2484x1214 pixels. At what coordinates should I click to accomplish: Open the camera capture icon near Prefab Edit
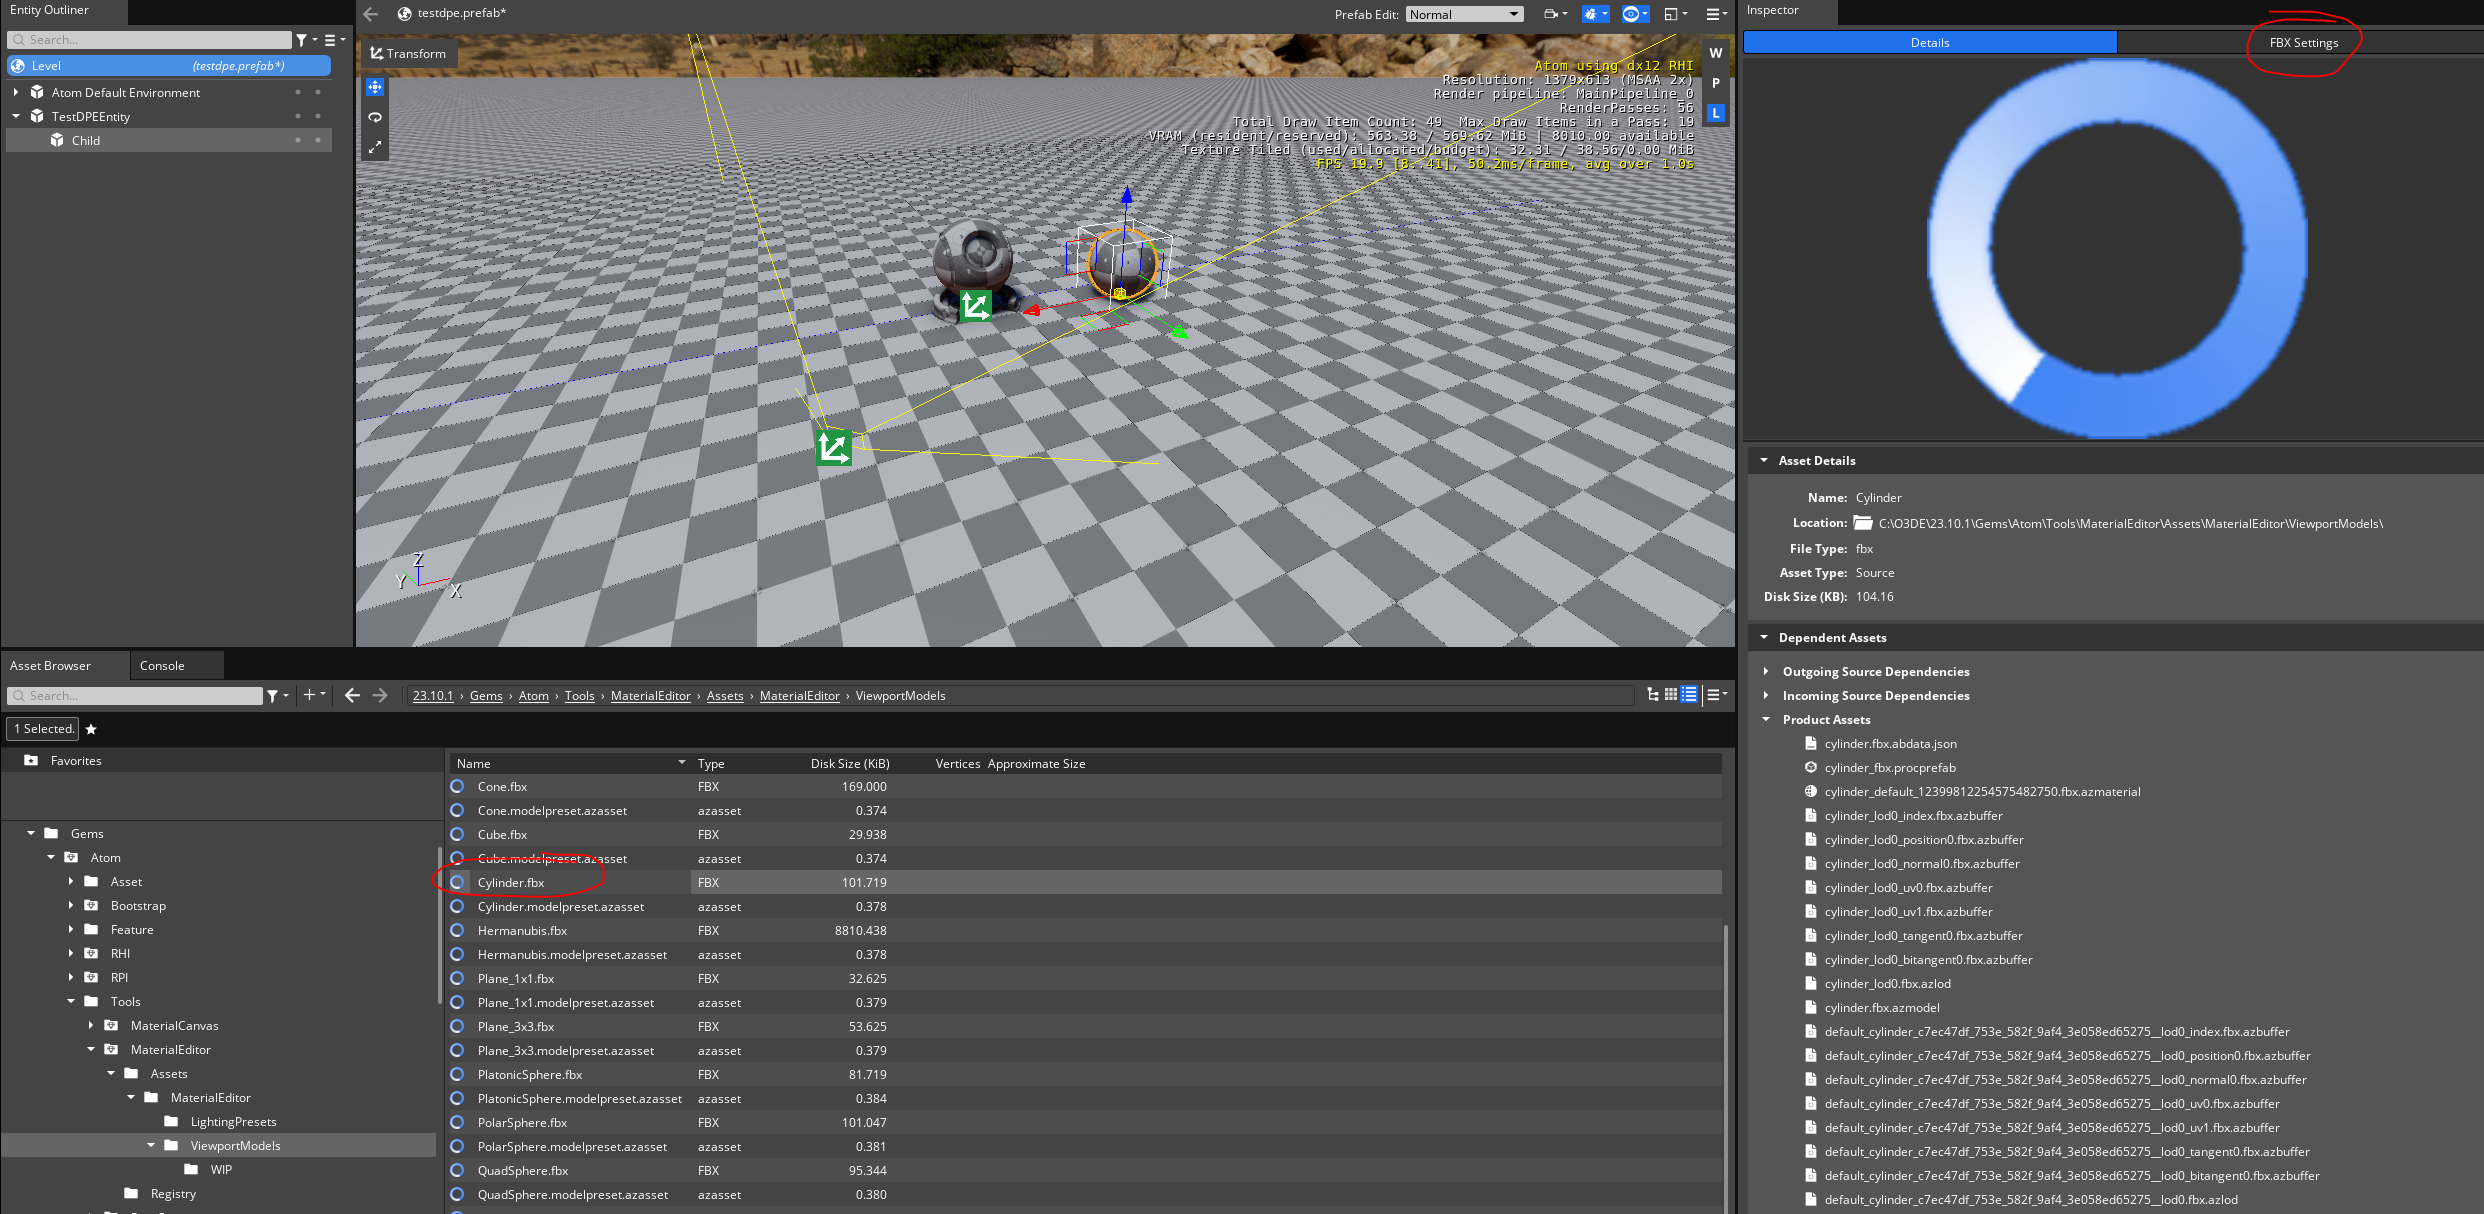pyautogui.click(x=1549, y=13)
